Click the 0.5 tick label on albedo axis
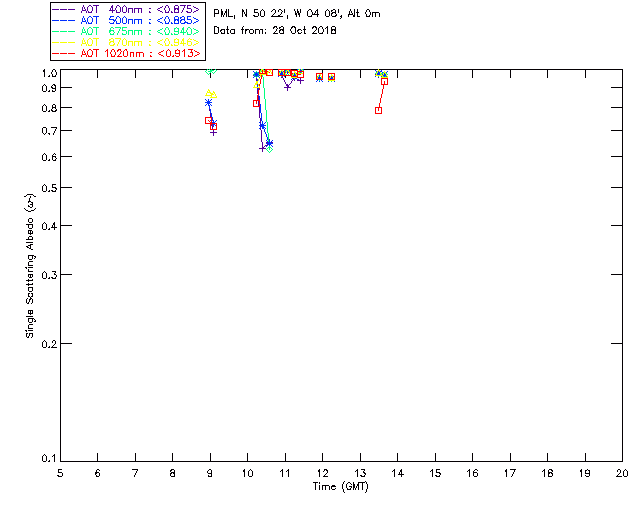Viewport: 640px width, 512px height. click(x=49, y=188)
